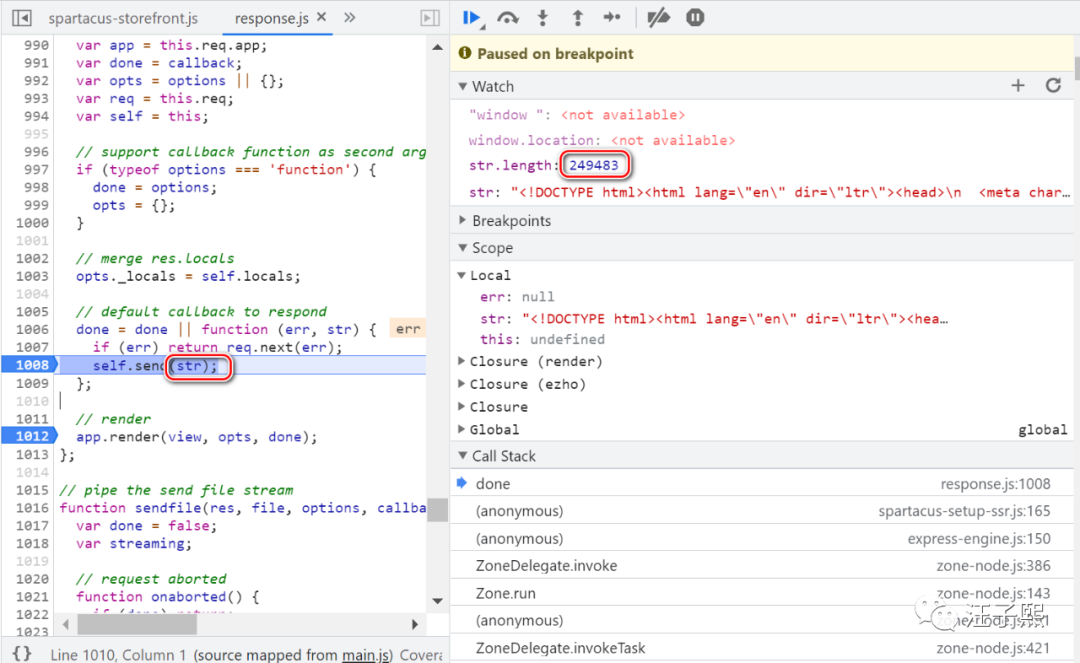Select ZoneDelegate.invoke call stack frame
Screen dimensions: 1080x663
(762, 566)
